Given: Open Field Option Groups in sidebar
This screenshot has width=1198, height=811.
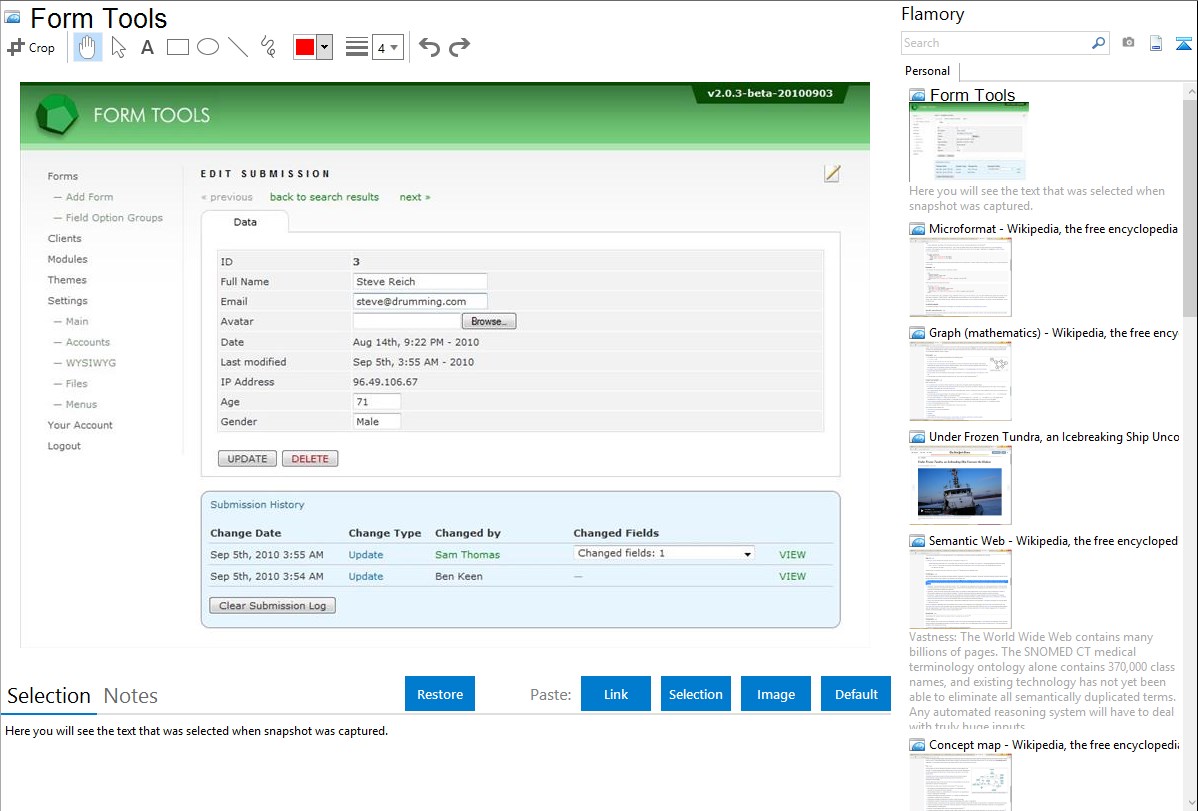Looking at the screenshot, I should pyautogui.click(x=114, y=217).
